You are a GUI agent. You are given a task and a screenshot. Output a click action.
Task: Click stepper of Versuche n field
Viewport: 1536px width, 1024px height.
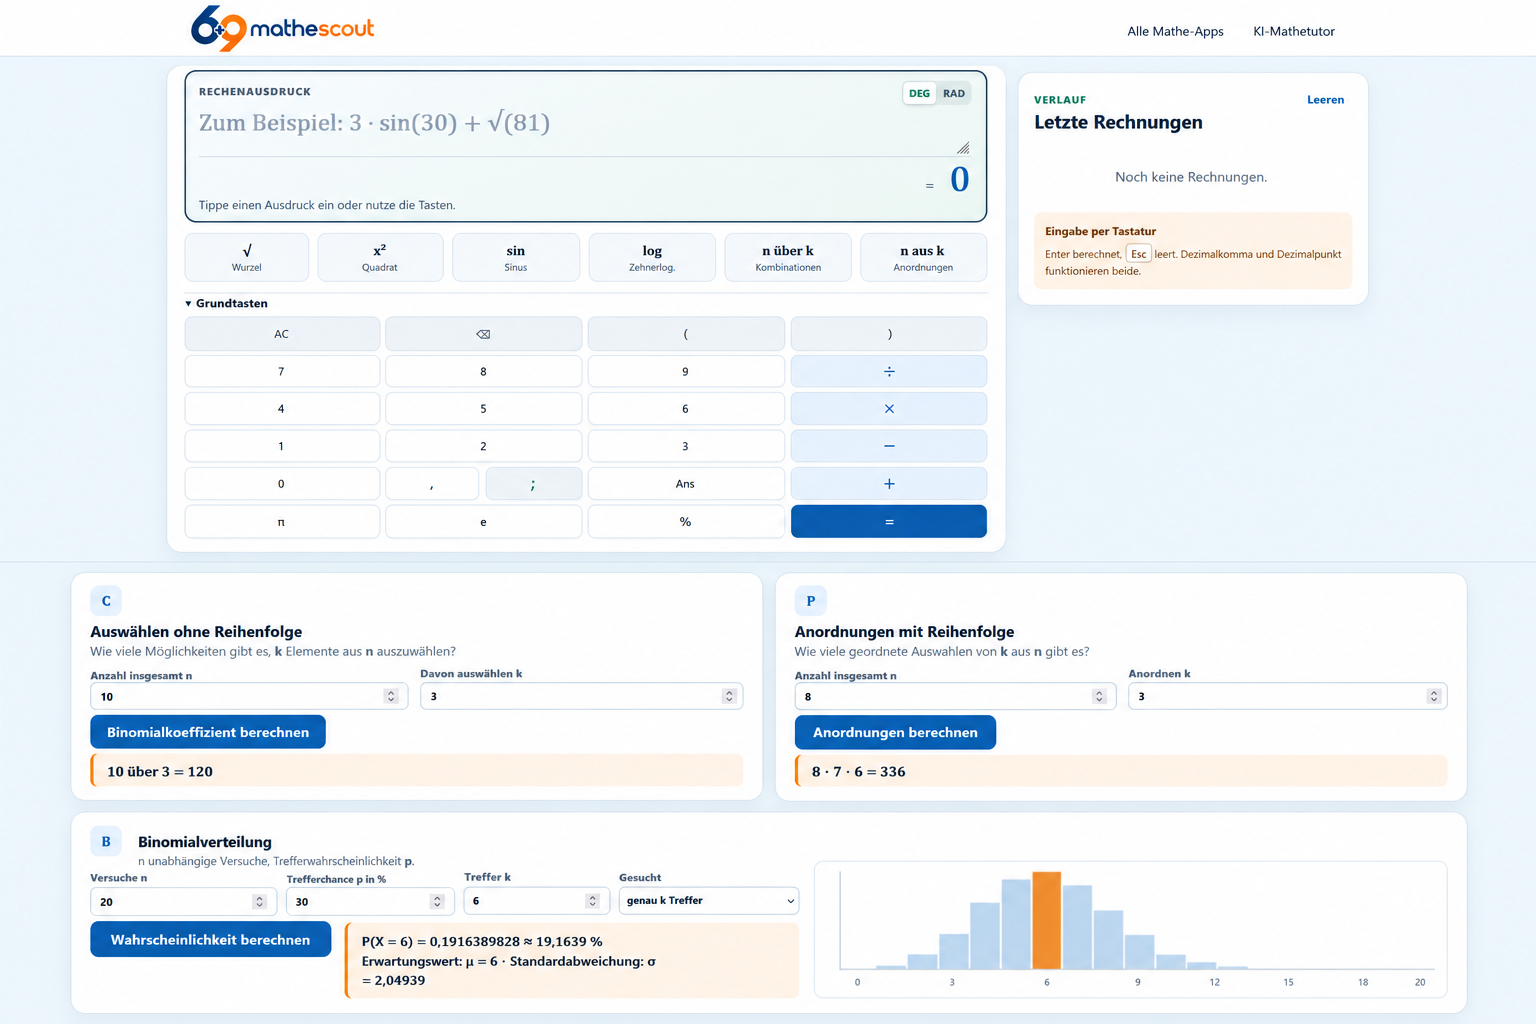tap(260, 902)
